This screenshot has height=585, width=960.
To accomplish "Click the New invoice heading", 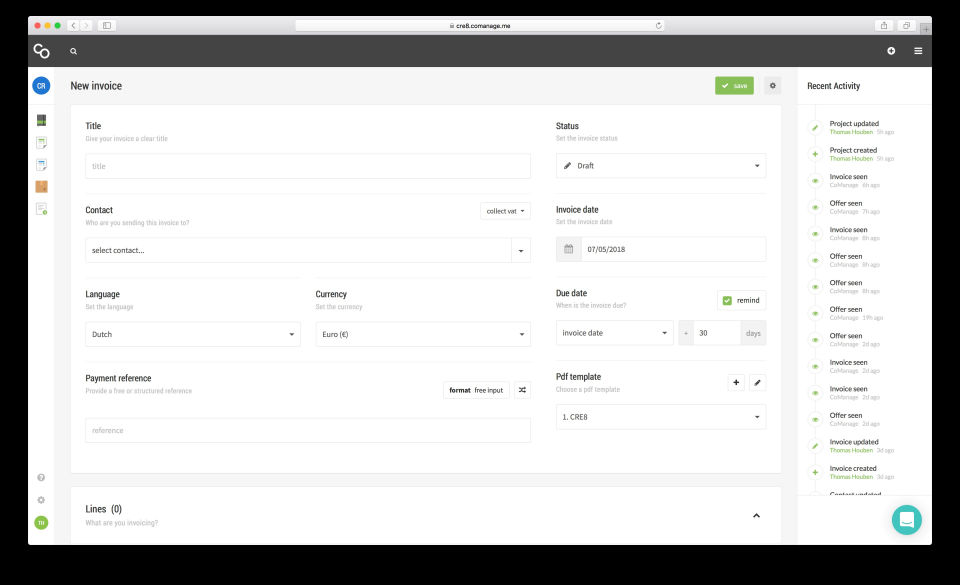I will pos(96,86).
